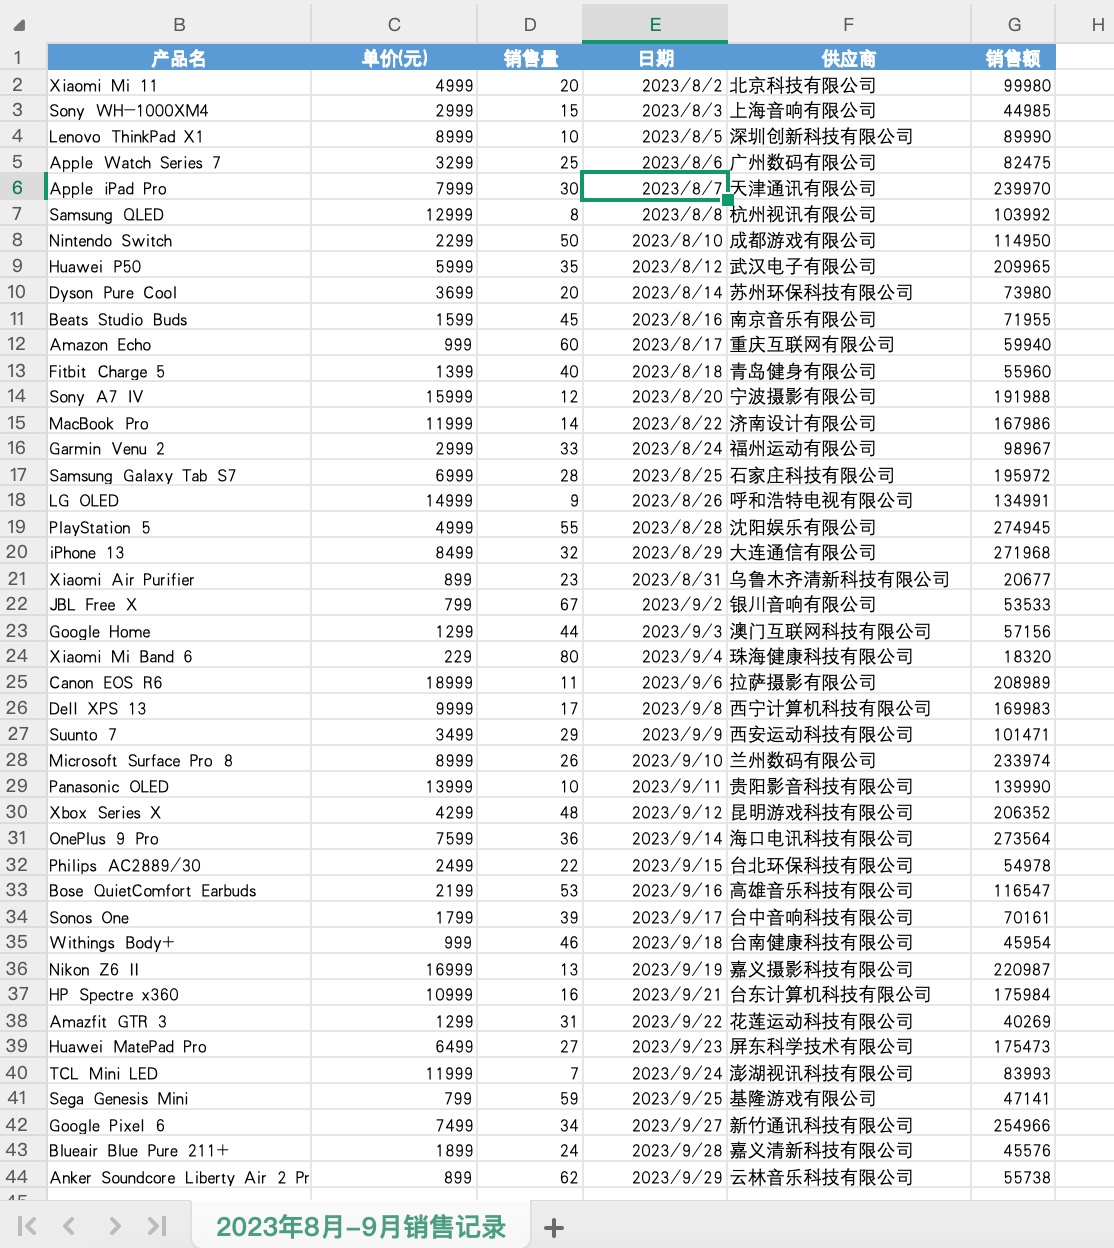Select the Bose QuietComfort Earbuds cell

pos(179,890)
